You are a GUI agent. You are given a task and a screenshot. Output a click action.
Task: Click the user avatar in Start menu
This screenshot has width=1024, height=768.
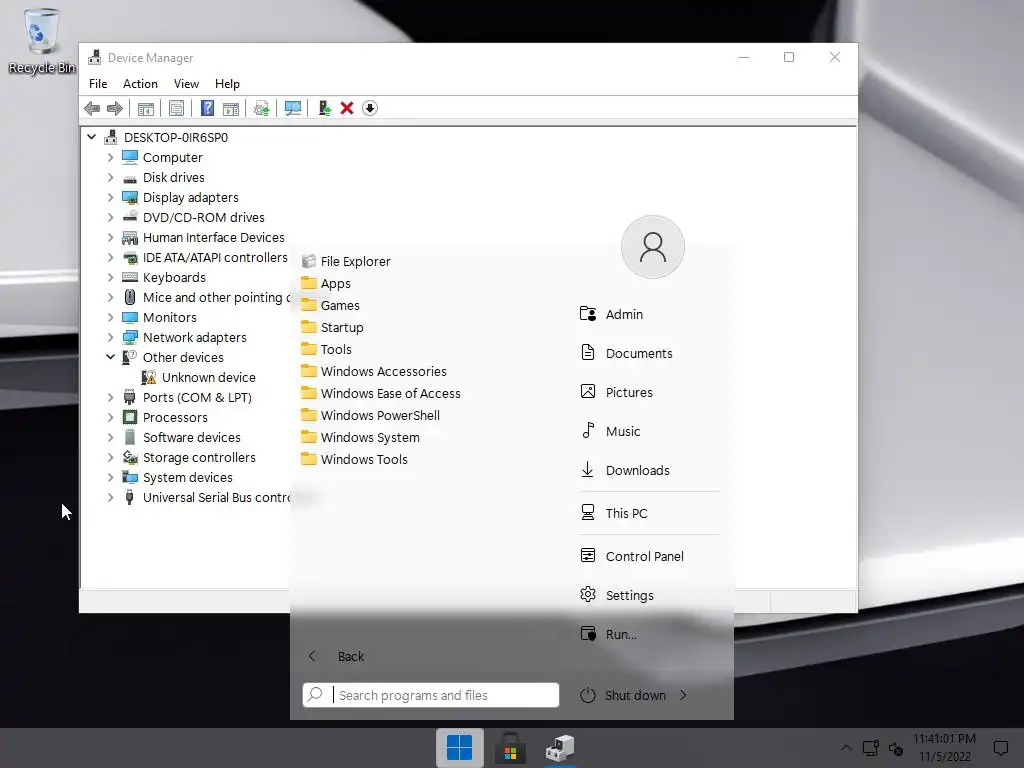click(x=652, y=247)
